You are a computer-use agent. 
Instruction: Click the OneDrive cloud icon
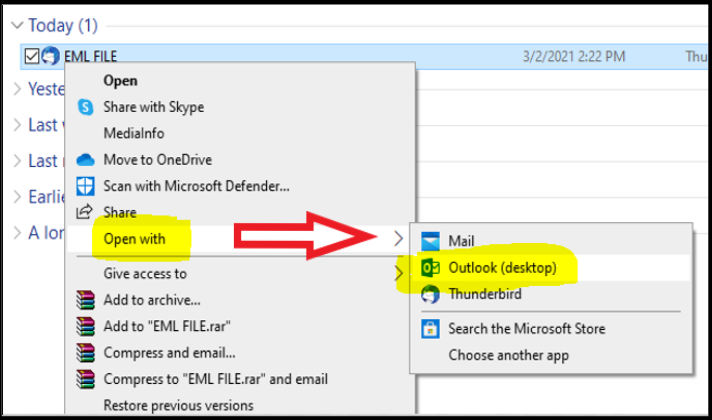click(x=85, y=160)
